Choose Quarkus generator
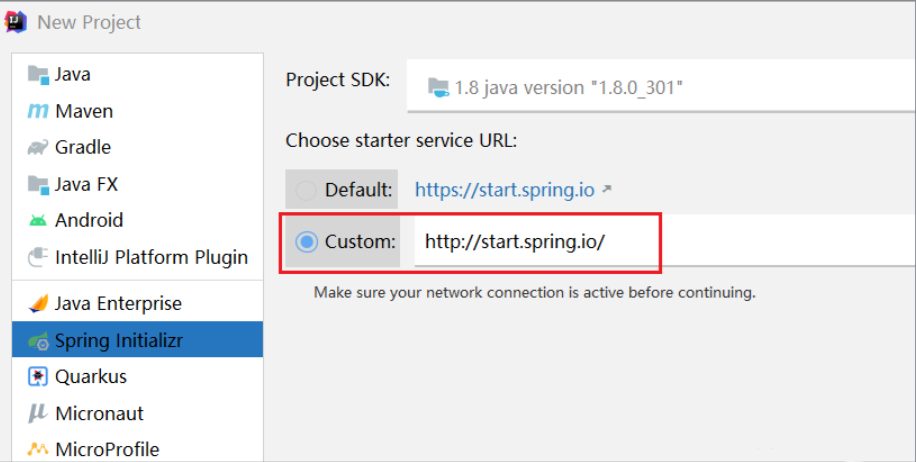916x462 pixels. point(137,377)
